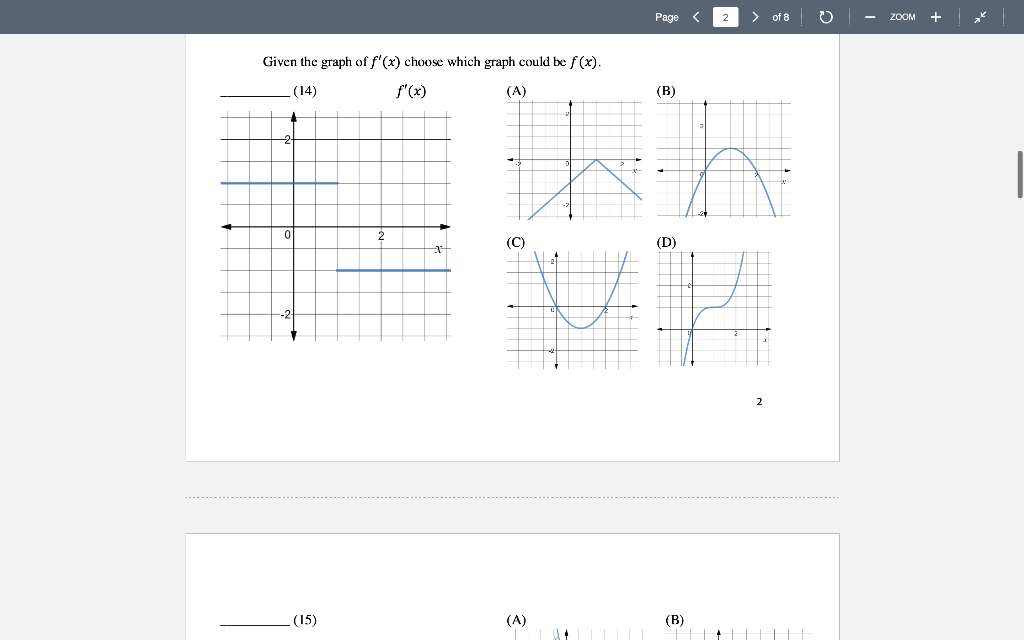Zoom out using the minus icon
Viewport: 1024px width, 640px height.
click(x=869, y=16)
